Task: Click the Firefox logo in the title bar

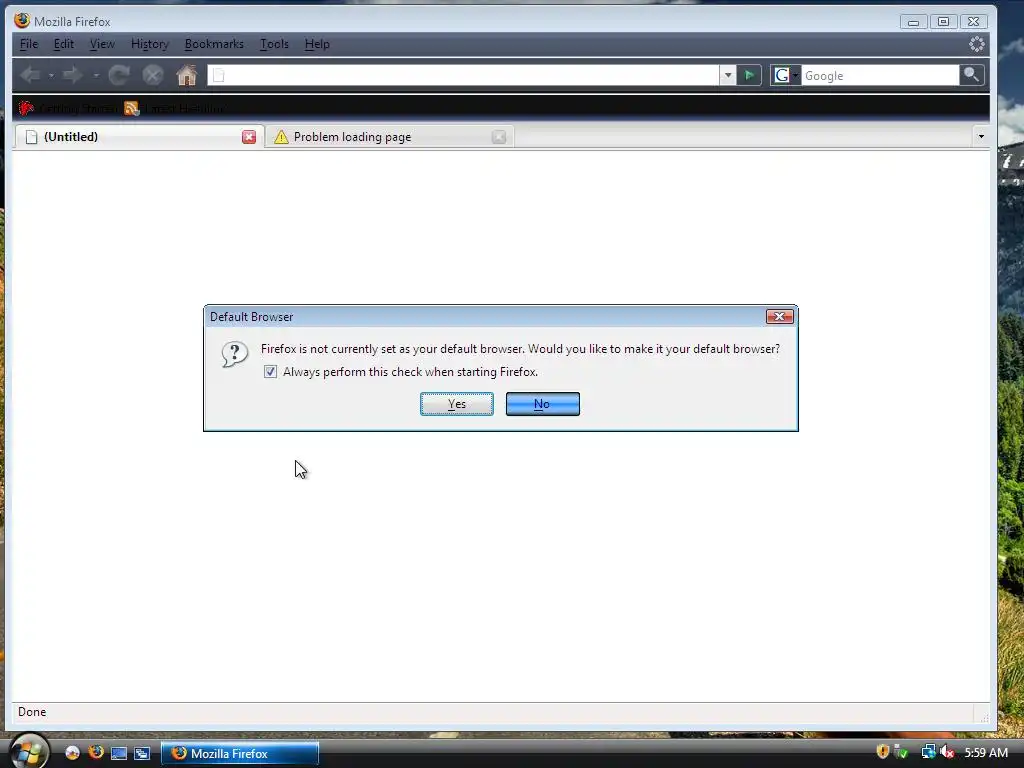Action: (x=22, y=20)
